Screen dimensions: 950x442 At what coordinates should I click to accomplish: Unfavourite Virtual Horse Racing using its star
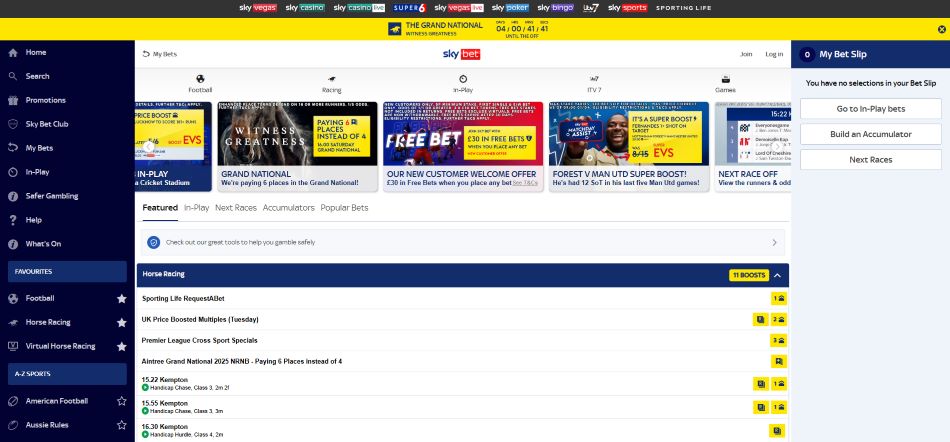coord(122,346)
